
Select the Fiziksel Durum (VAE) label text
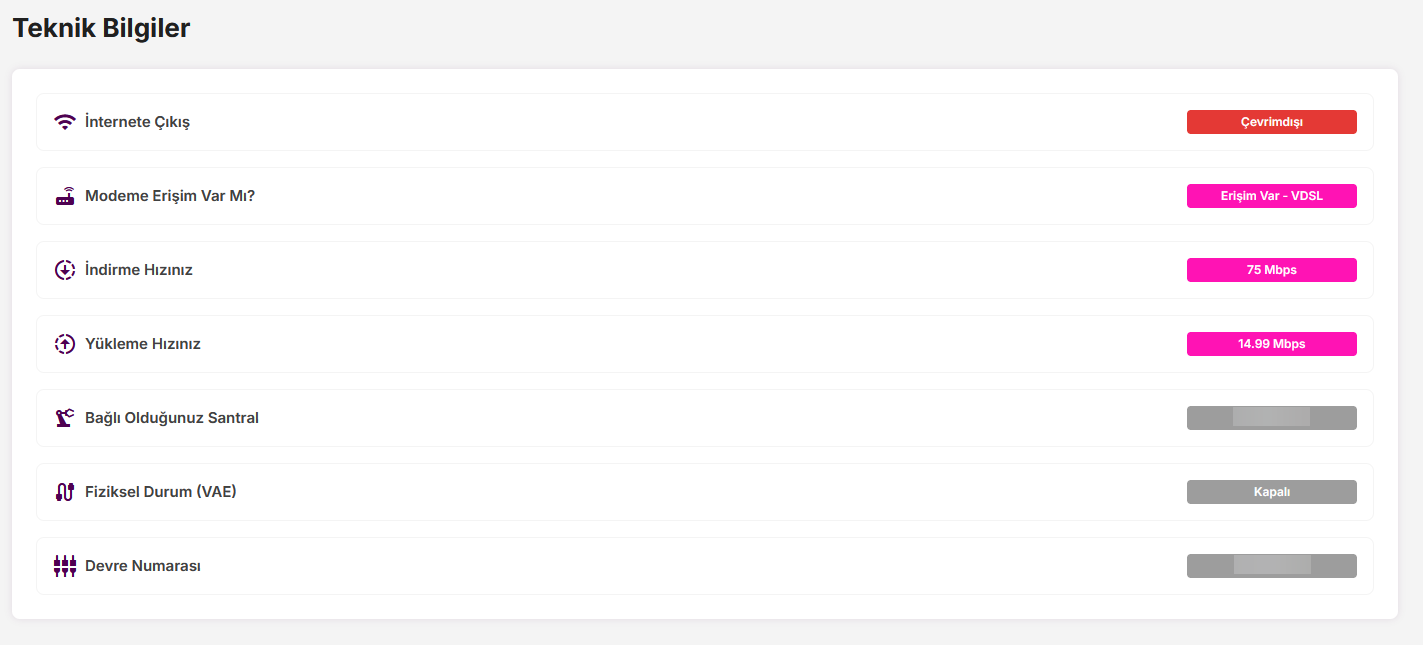(161, 492)
